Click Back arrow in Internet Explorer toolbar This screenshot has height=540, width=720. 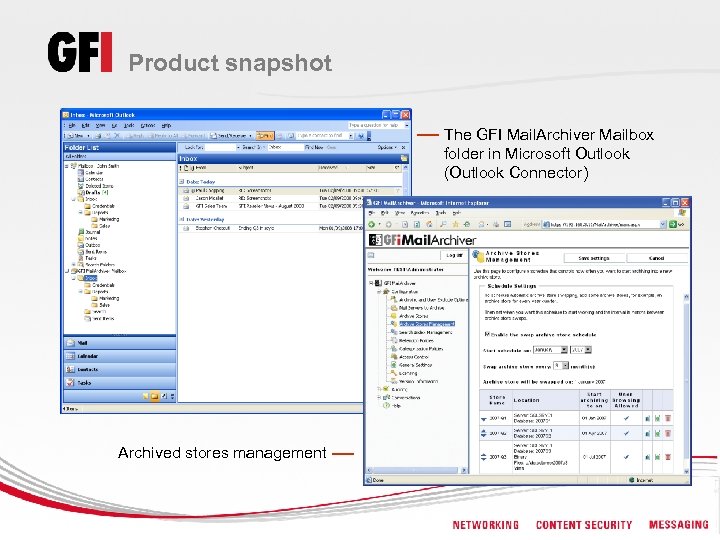(371, 225)
